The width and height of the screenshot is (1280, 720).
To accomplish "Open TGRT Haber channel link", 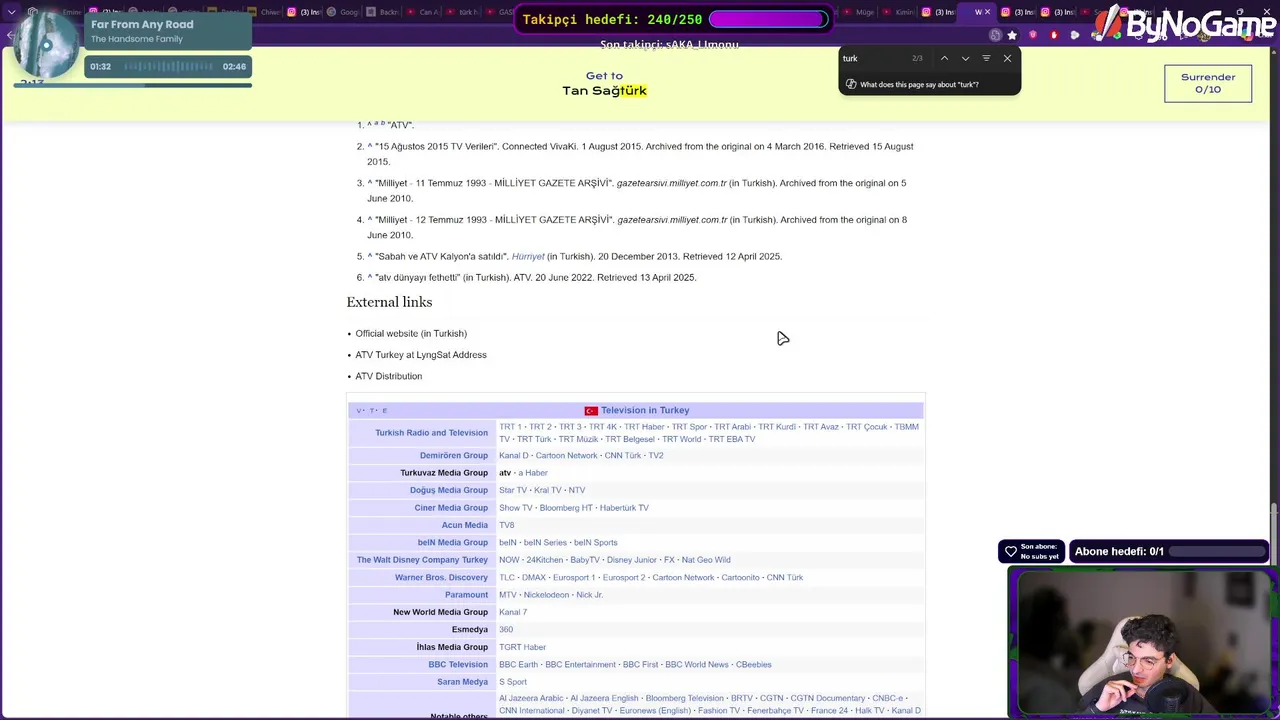I will (x=522, y=647).
